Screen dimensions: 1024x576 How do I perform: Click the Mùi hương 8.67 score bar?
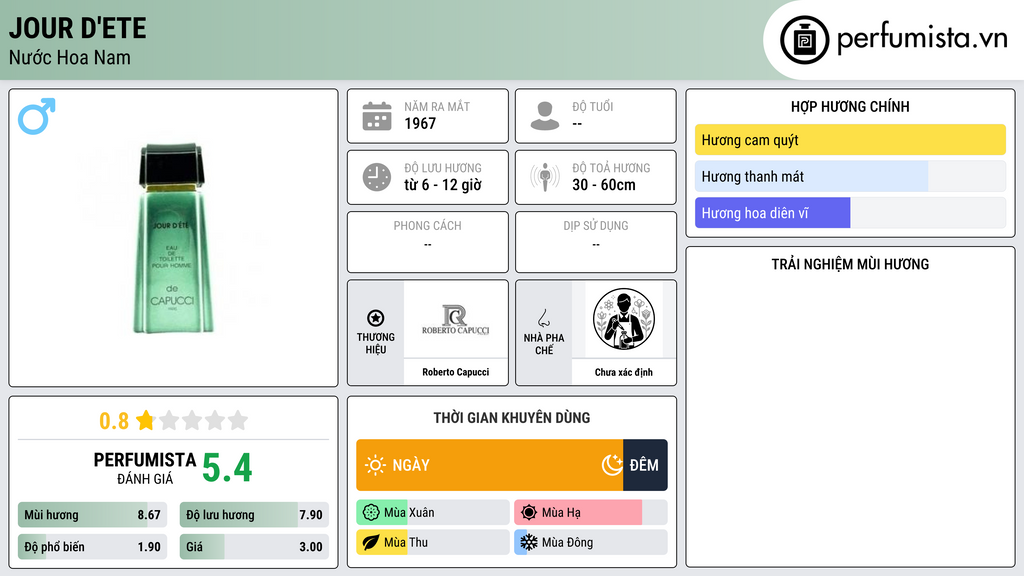[92, 515]
